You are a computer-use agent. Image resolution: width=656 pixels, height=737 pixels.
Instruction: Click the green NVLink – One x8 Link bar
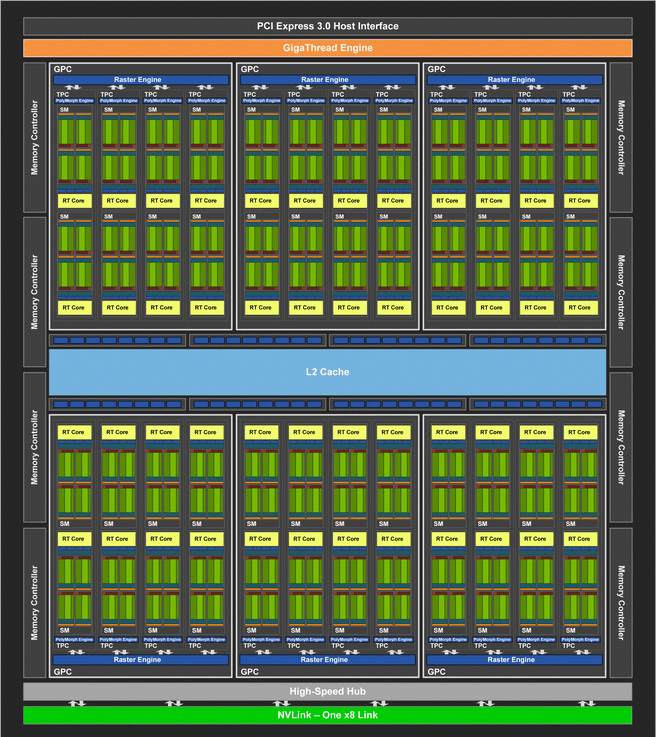[328, 715]
